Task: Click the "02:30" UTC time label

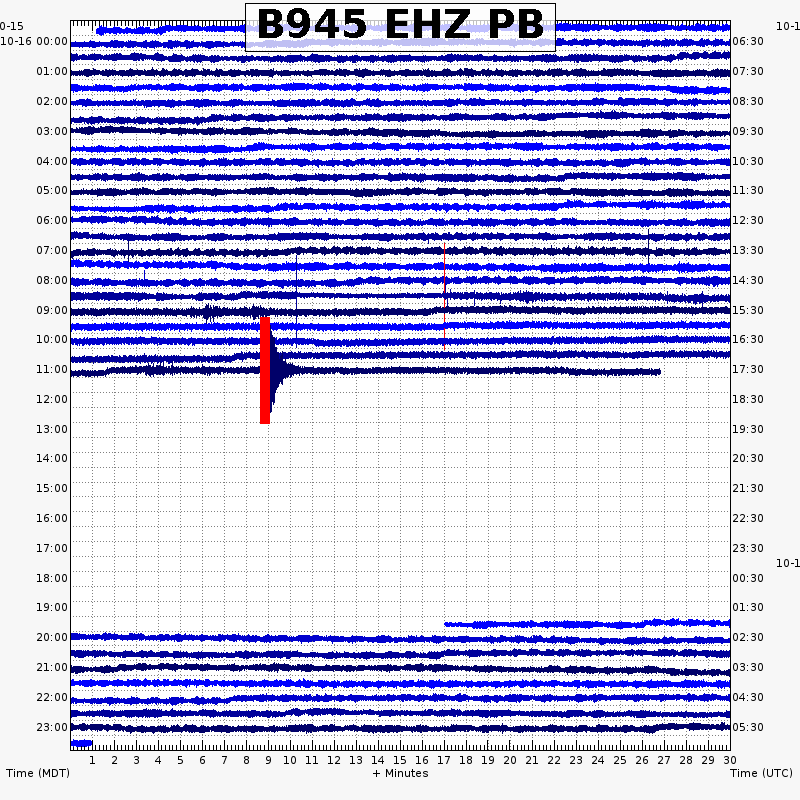Action: [x=748, y=637]
